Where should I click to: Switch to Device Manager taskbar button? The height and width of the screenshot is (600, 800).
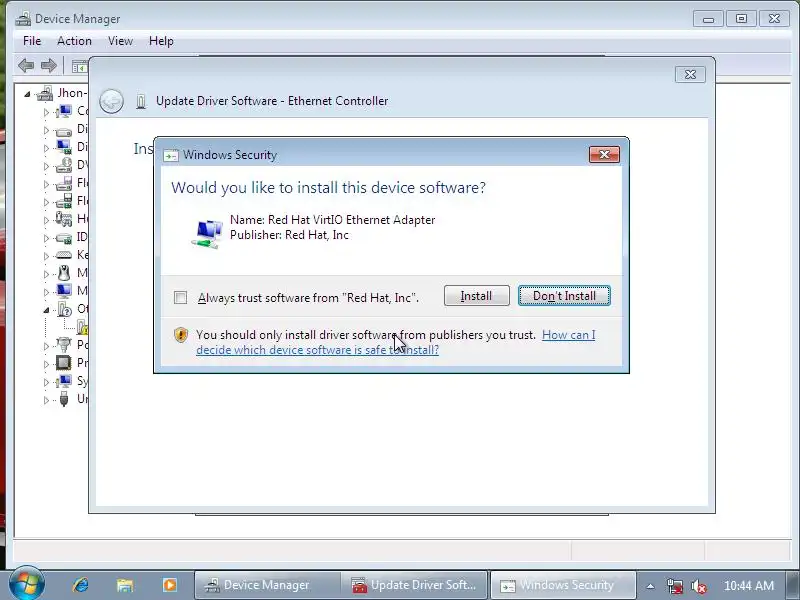(x=267, y=585)
